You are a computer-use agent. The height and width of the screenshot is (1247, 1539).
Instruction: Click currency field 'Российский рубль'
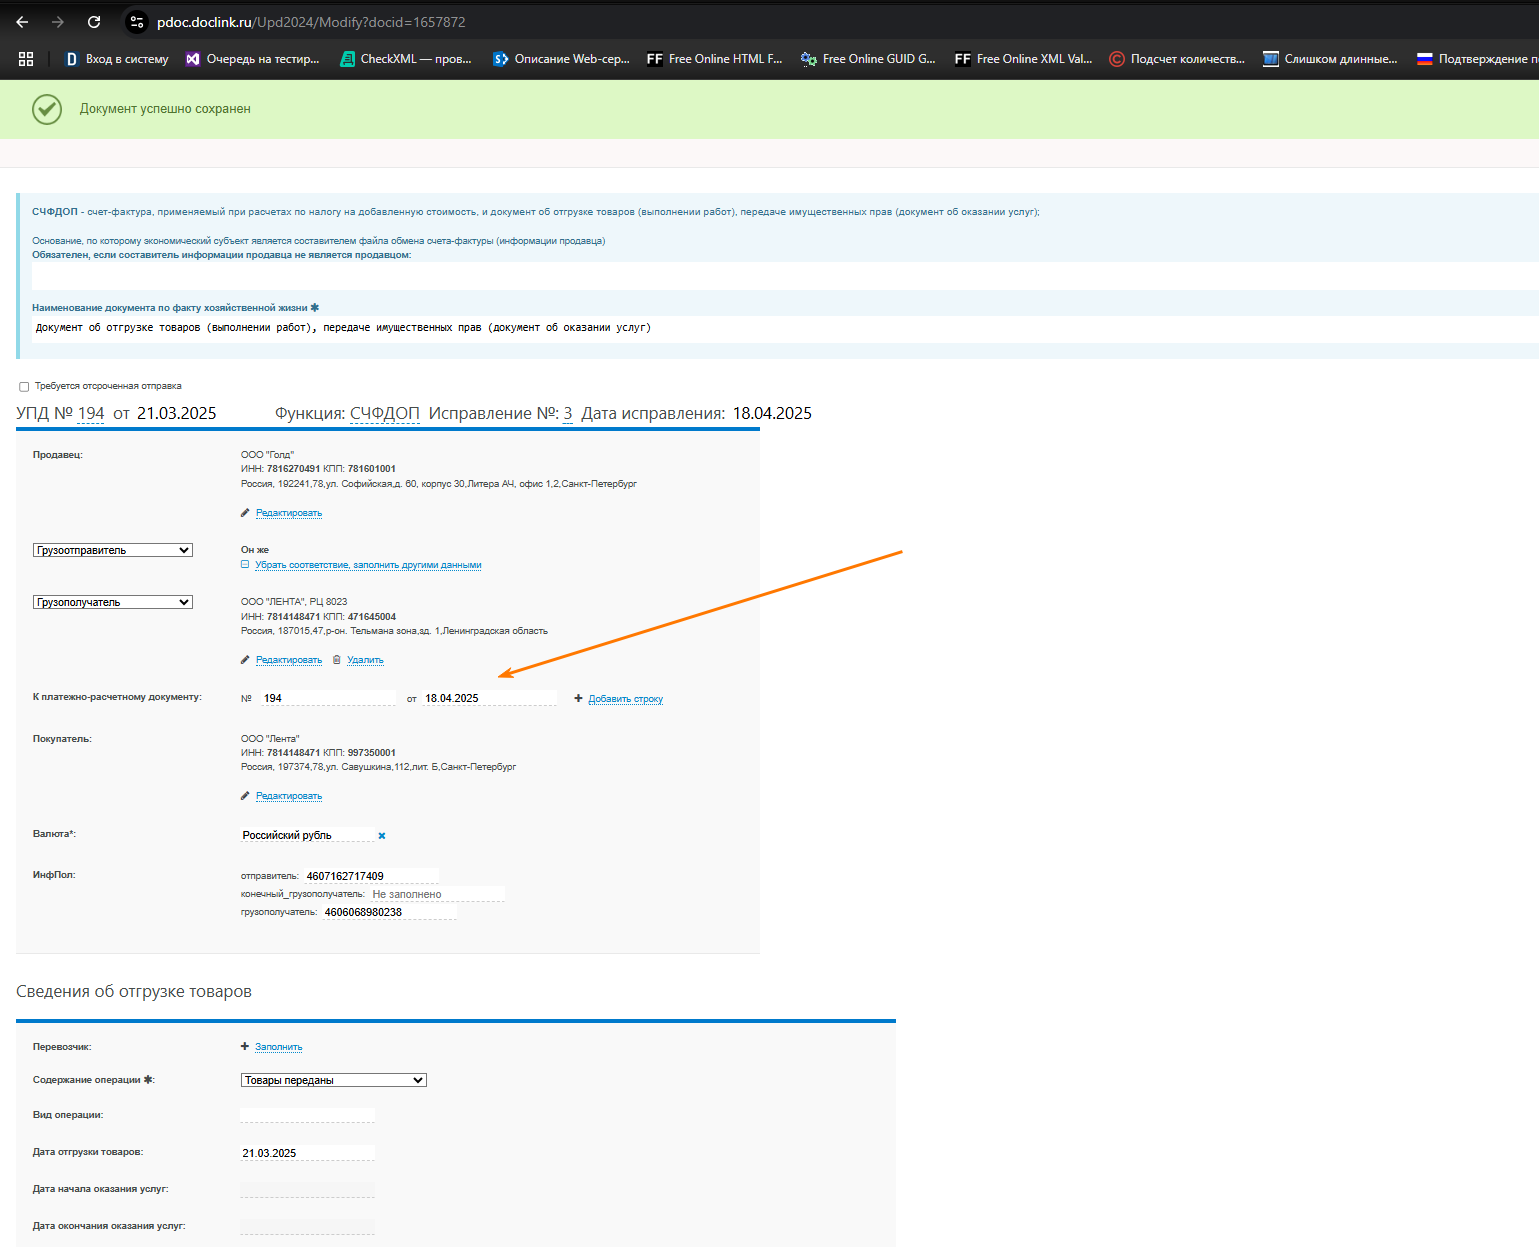[307, 835]
